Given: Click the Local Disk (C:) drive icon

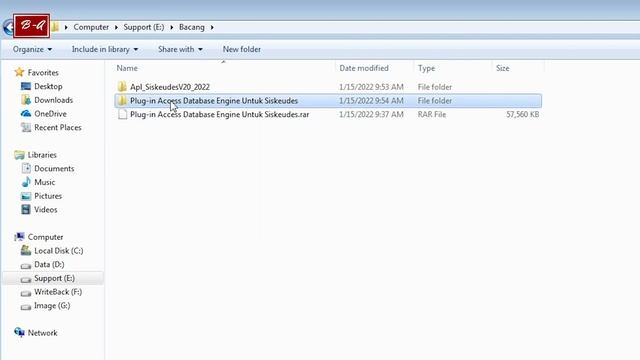Looking at the screenshot, I should click(x=26, y=250).
